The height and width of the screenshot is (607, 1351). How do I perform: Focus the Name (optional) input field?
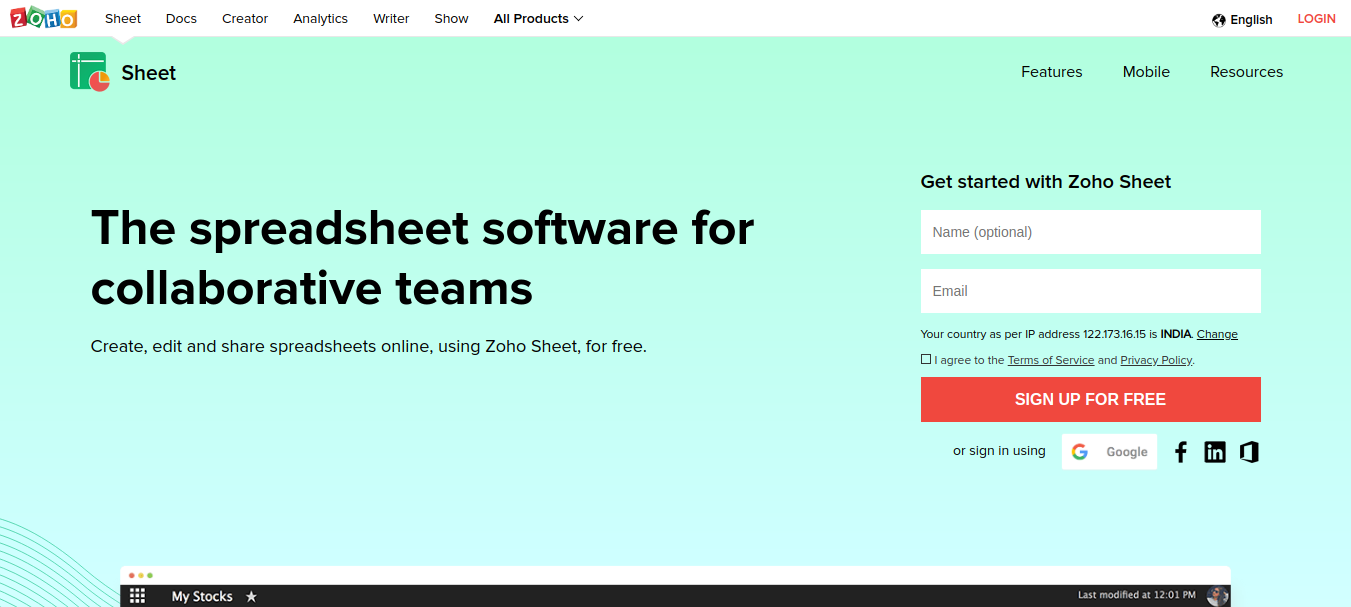[1091, 232]
